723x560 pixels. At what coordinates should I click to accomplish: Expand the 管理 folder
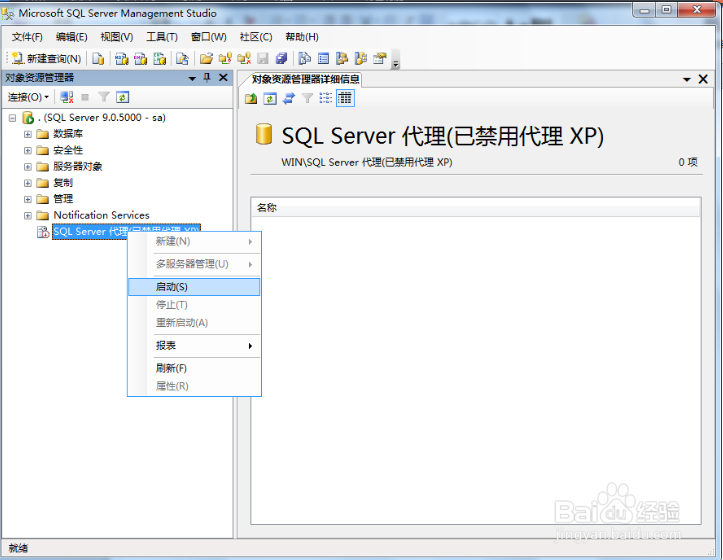(x=28, y=199)
